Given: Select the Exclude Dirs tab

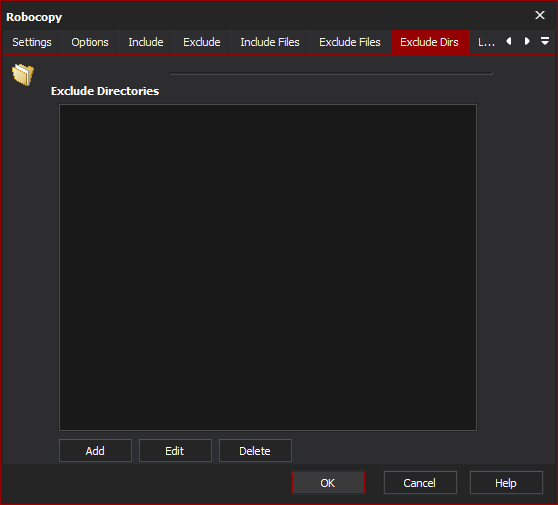Looking at the screenshot, I should 430,42.
